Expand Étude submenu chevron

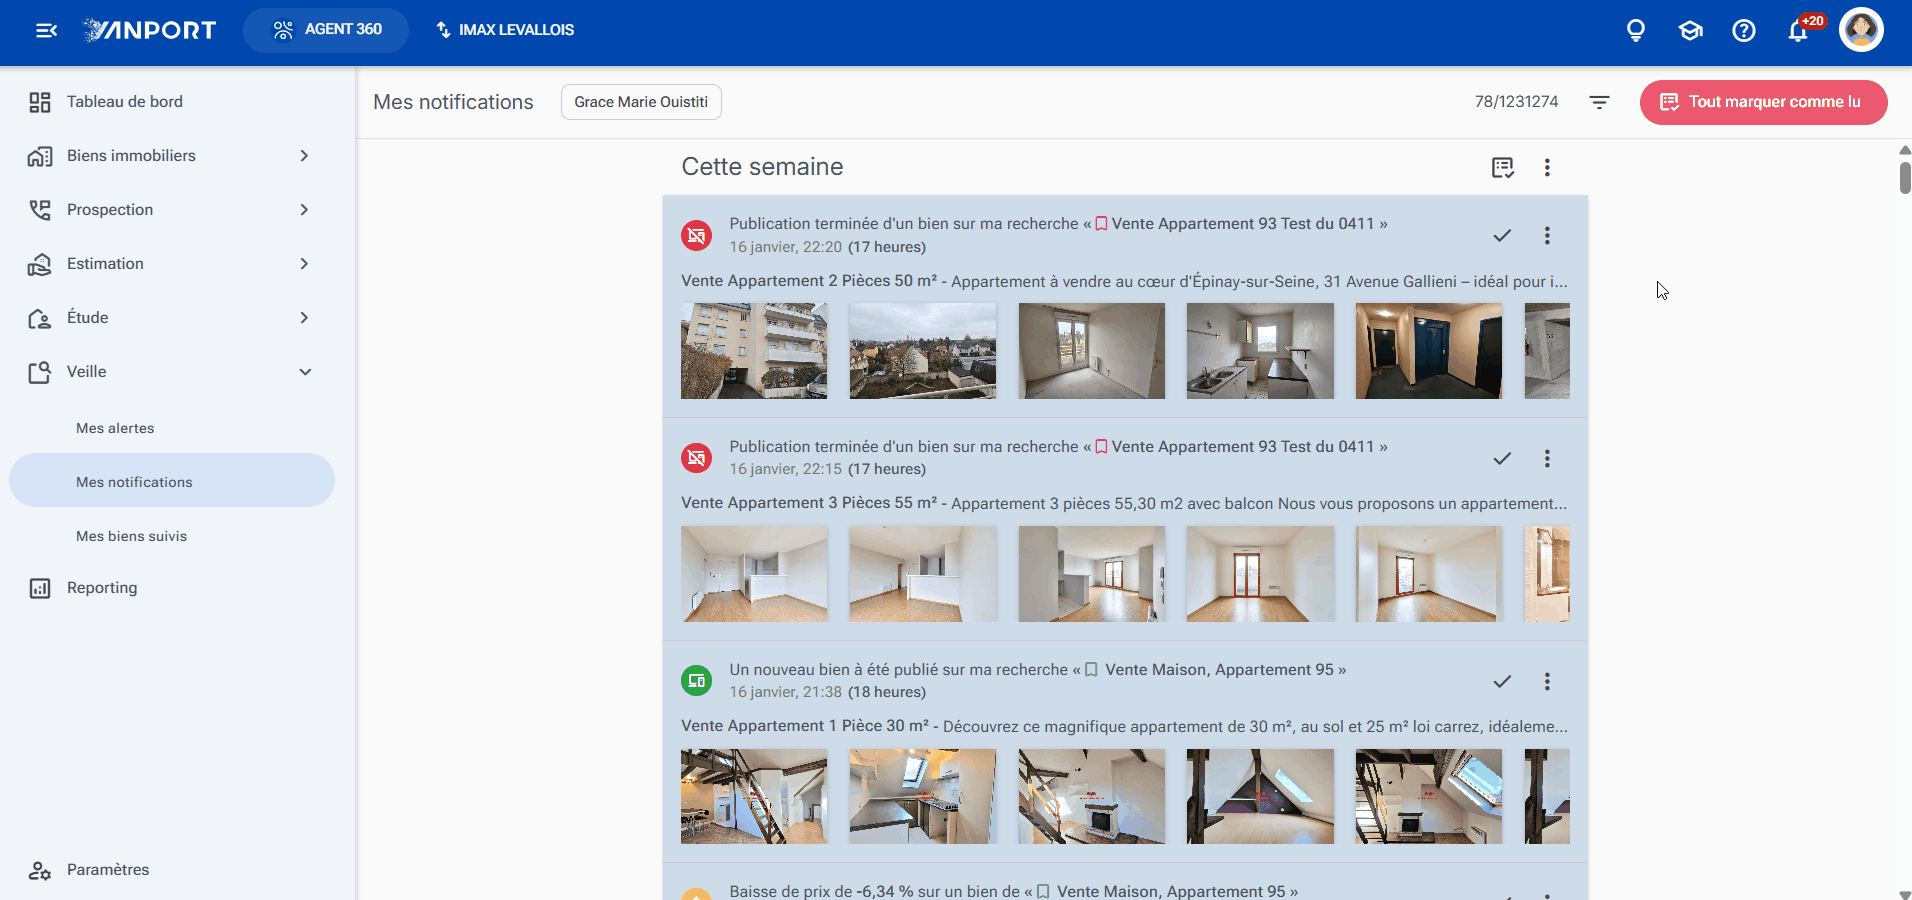304,318
